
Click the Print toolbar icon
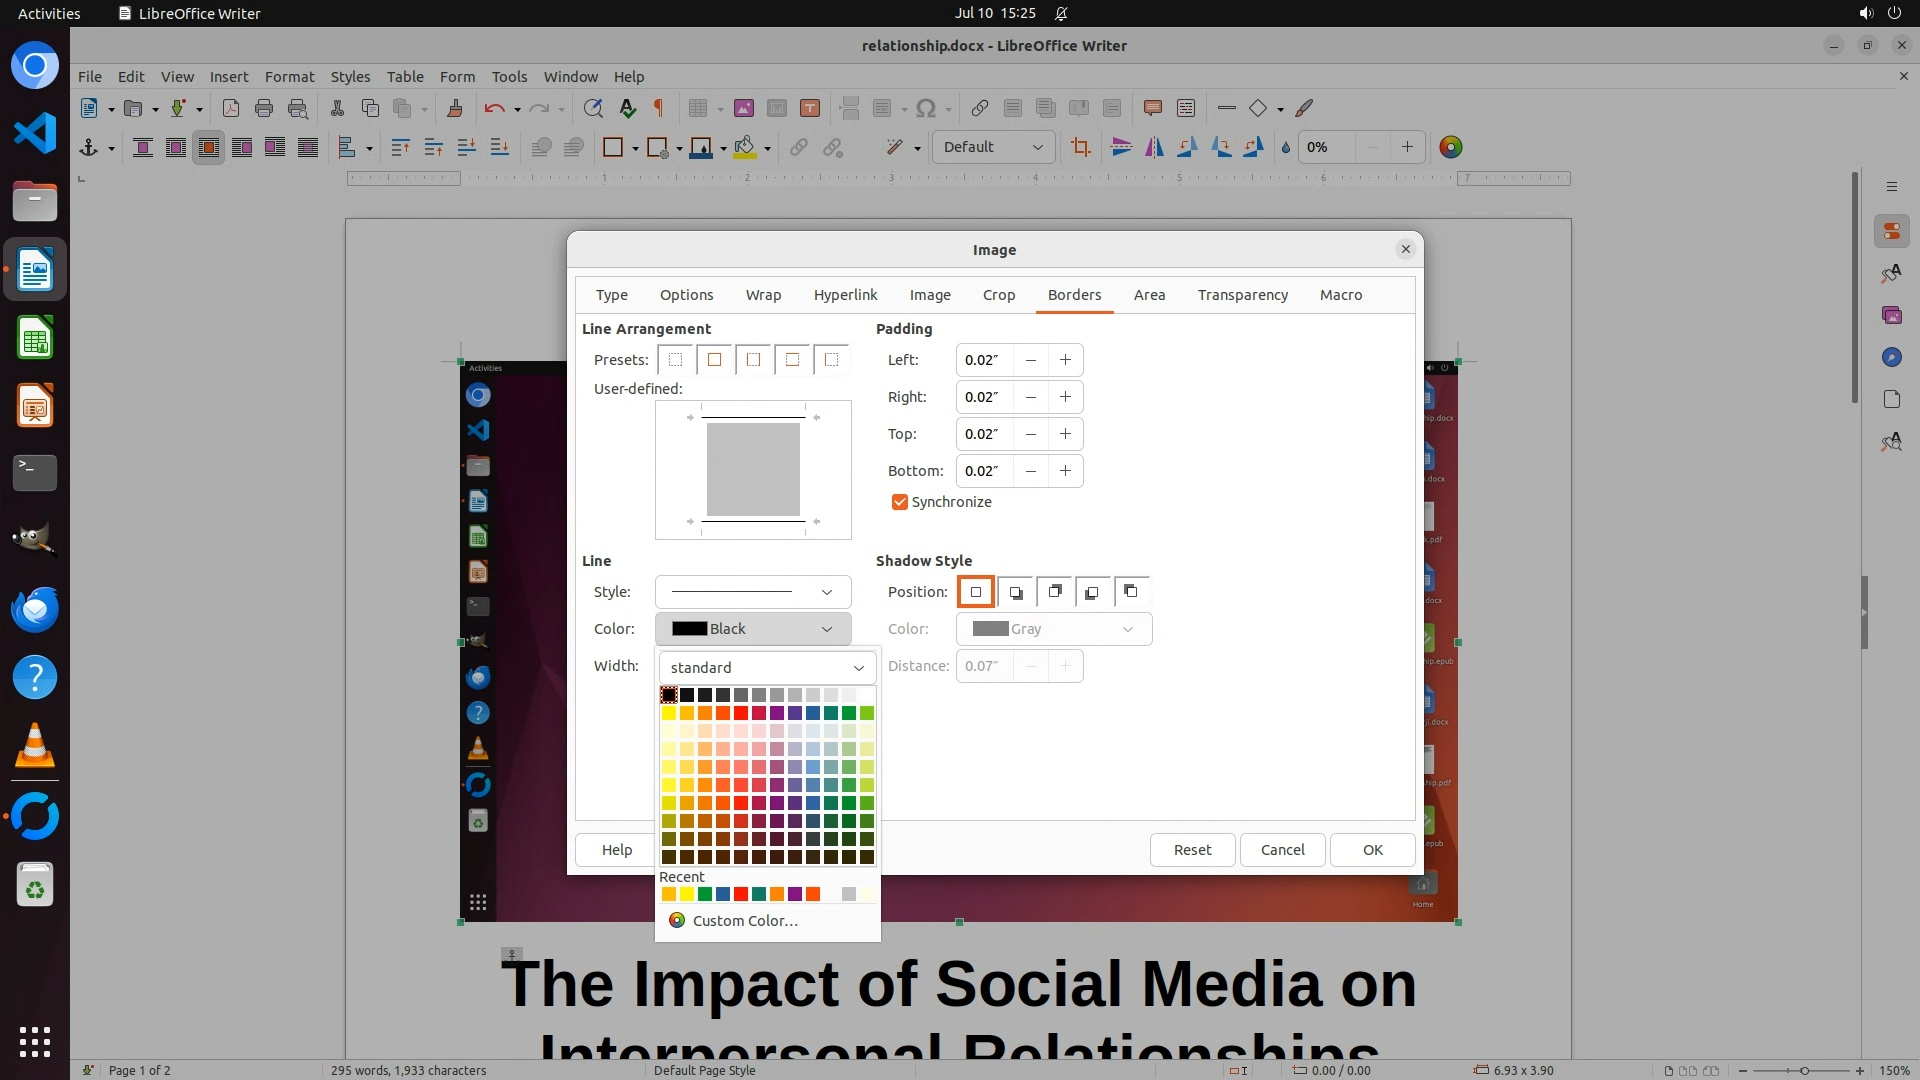click(x=264, y=108)
